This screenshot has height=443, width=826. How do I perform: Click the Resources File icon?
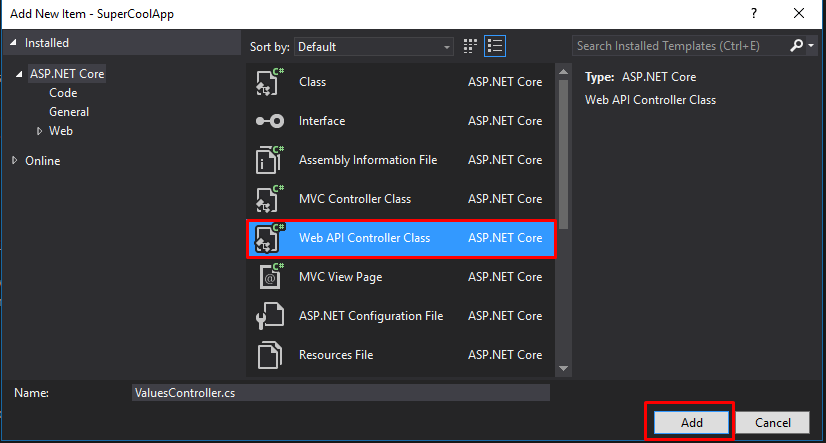pyautogui.click(x=268, y=355)
